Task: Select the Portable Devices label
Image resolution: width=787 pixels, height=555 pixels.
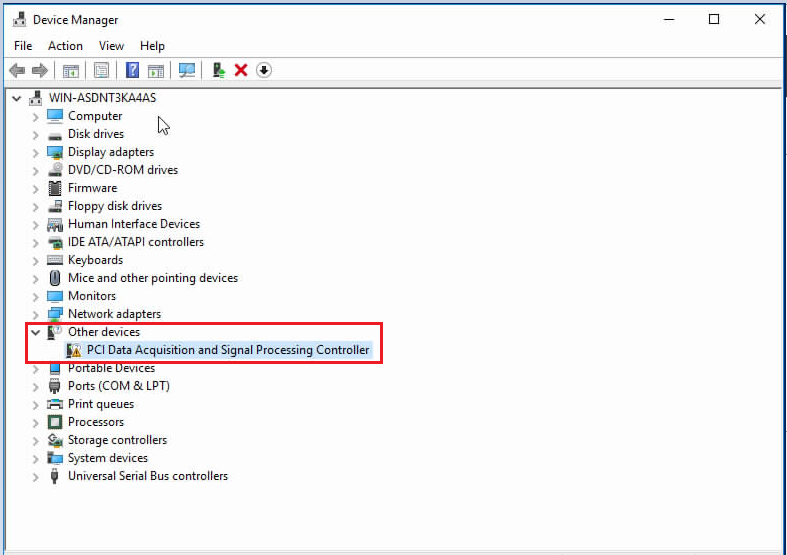Action: [x=111, y=368]
